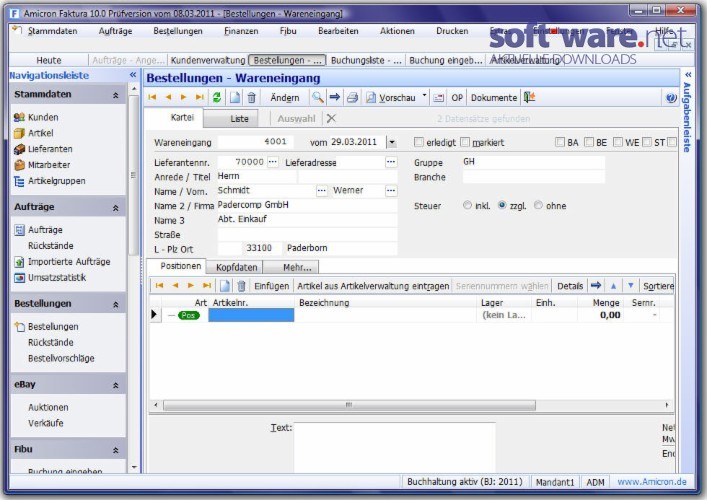Collapse the eBay sidebar section
This screenshot has height=500, width=707.
pos(115,385)
